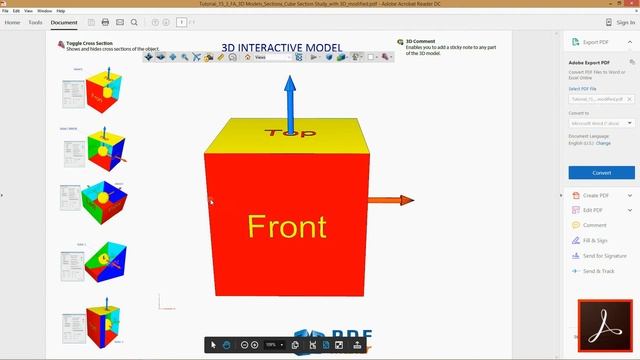Viewport: 640px width, 360px height.
Task: Select the 3D Rotate tool
Action: coord(149,57)
